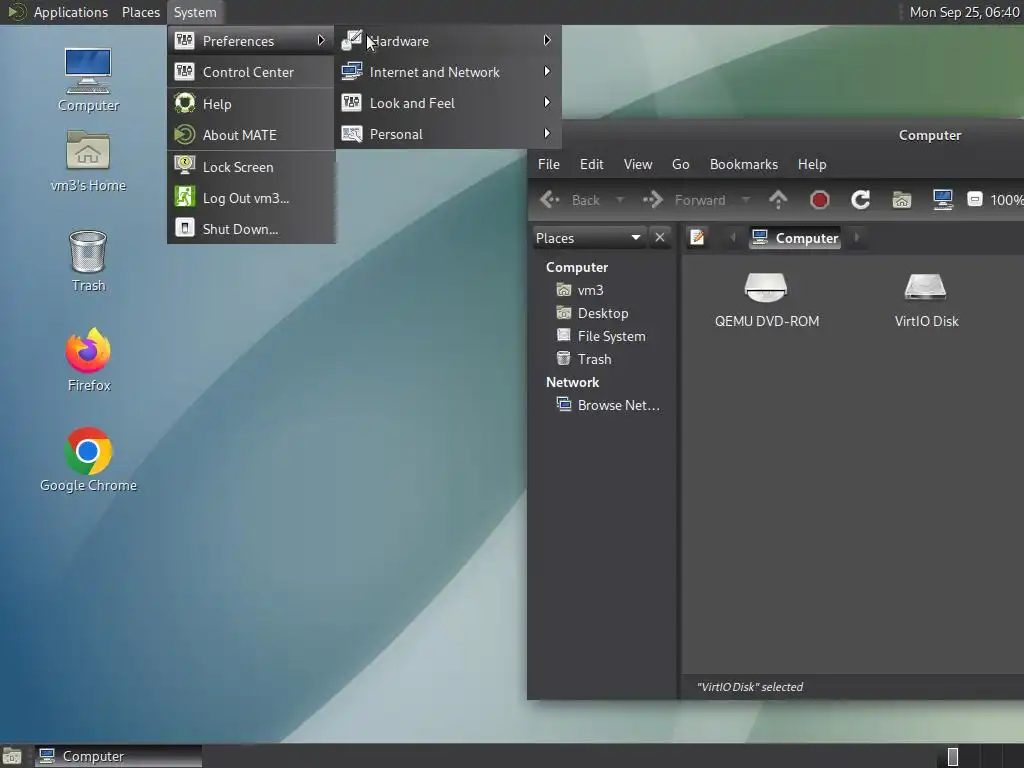Close the Places sidebar with X

660,237
